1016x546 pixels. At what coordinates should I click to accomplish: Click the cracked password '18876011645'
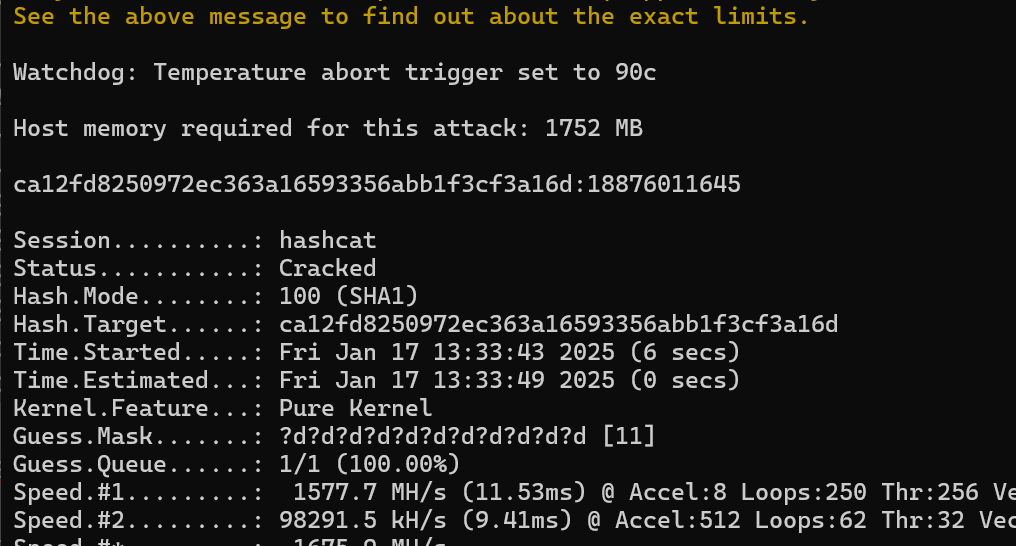click(x=664, y=185)
